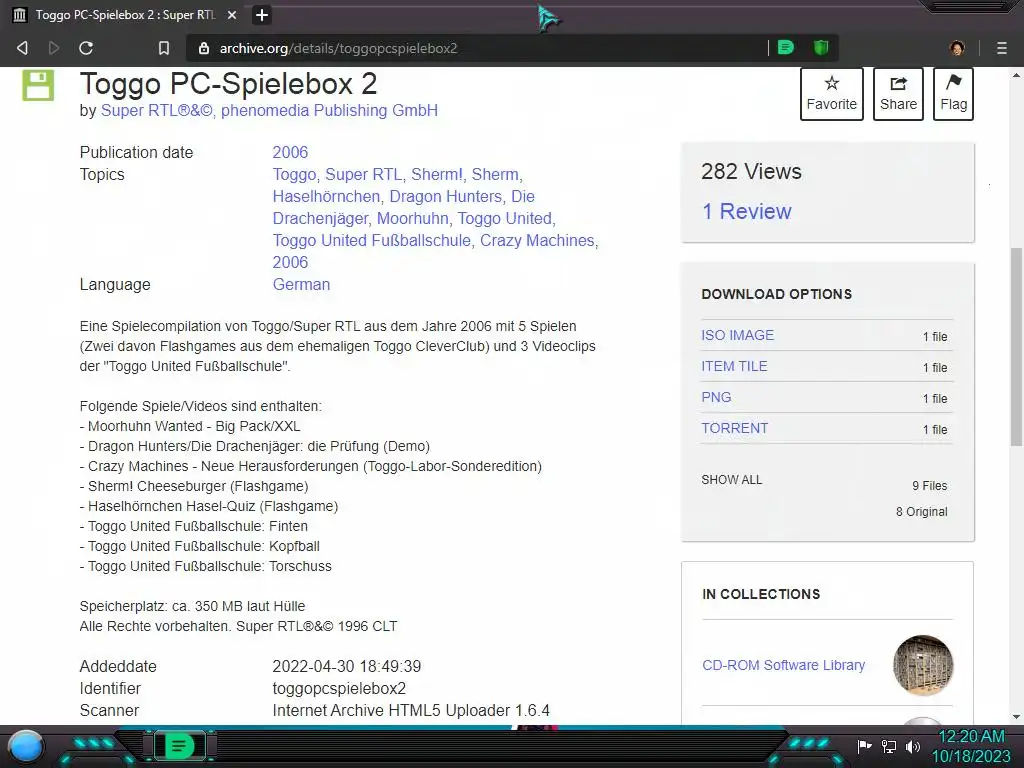Open the Moorhuhn topic link

[x=413, y=218]
